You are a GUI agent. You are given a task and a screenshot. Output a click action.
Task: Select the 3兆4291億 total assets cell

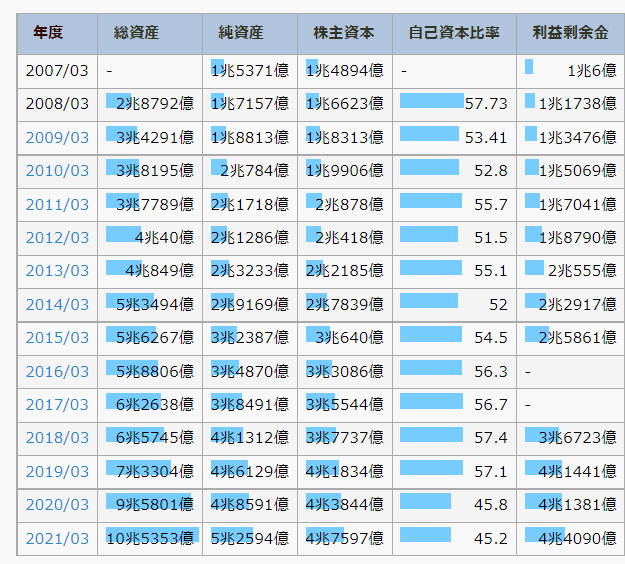tap(150, 138)
